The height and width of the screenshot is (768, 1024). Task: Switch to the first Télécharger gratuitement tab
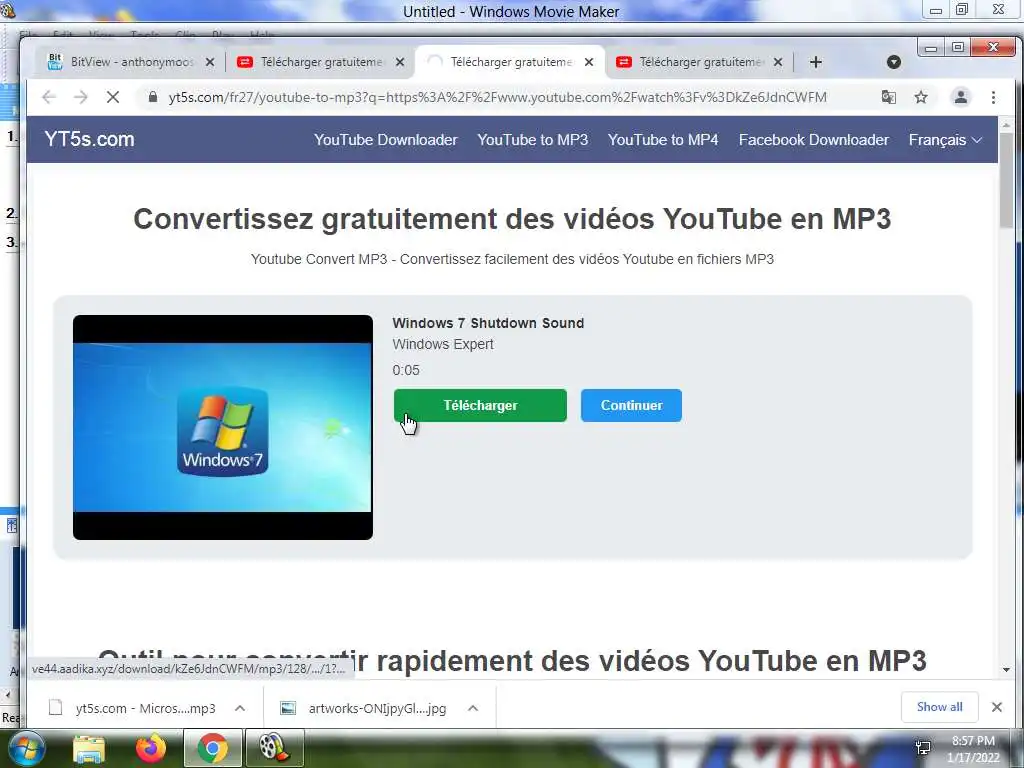coord(321,62)
